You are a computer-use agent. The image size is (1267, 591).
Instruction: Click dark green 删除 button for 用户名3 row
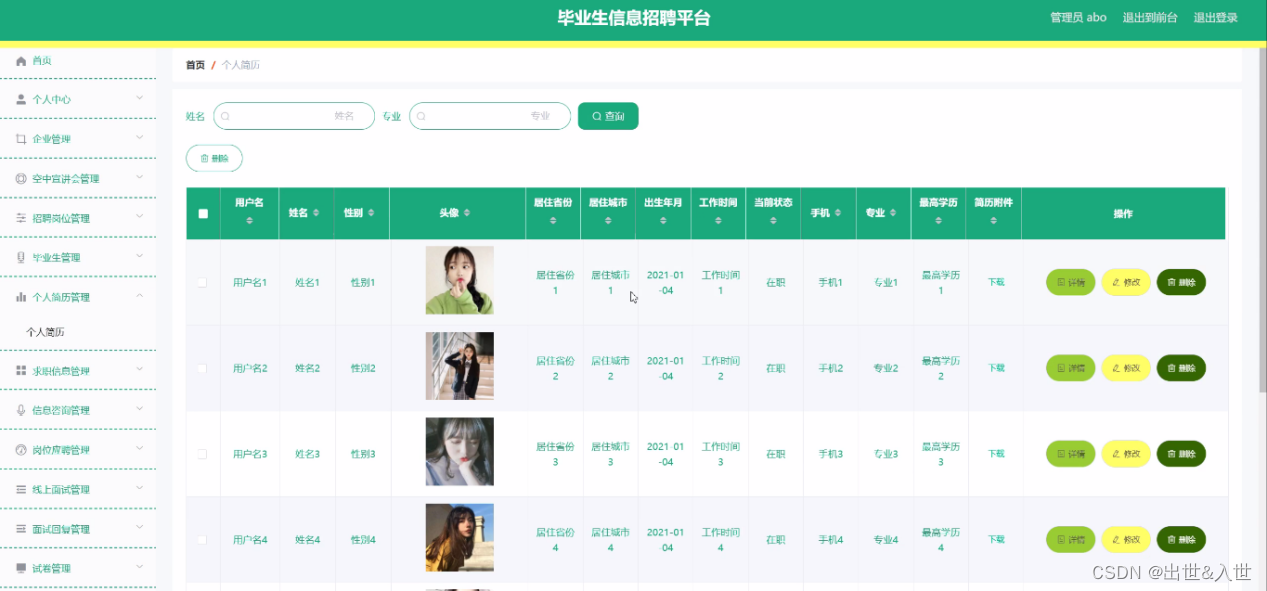tap(1181, 454)
